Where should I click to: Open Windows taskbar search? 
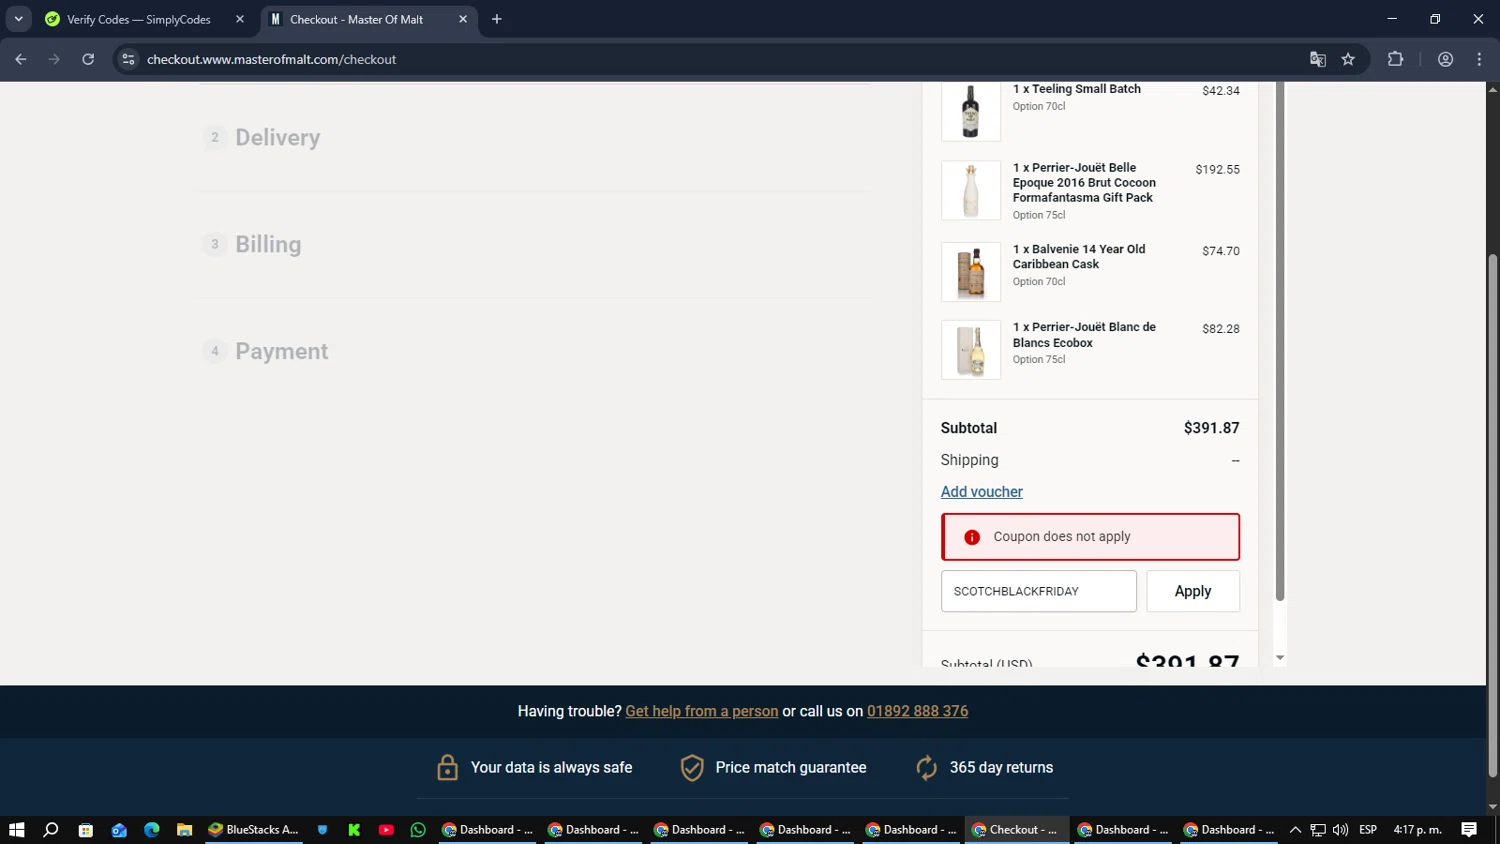pos(51,830)
